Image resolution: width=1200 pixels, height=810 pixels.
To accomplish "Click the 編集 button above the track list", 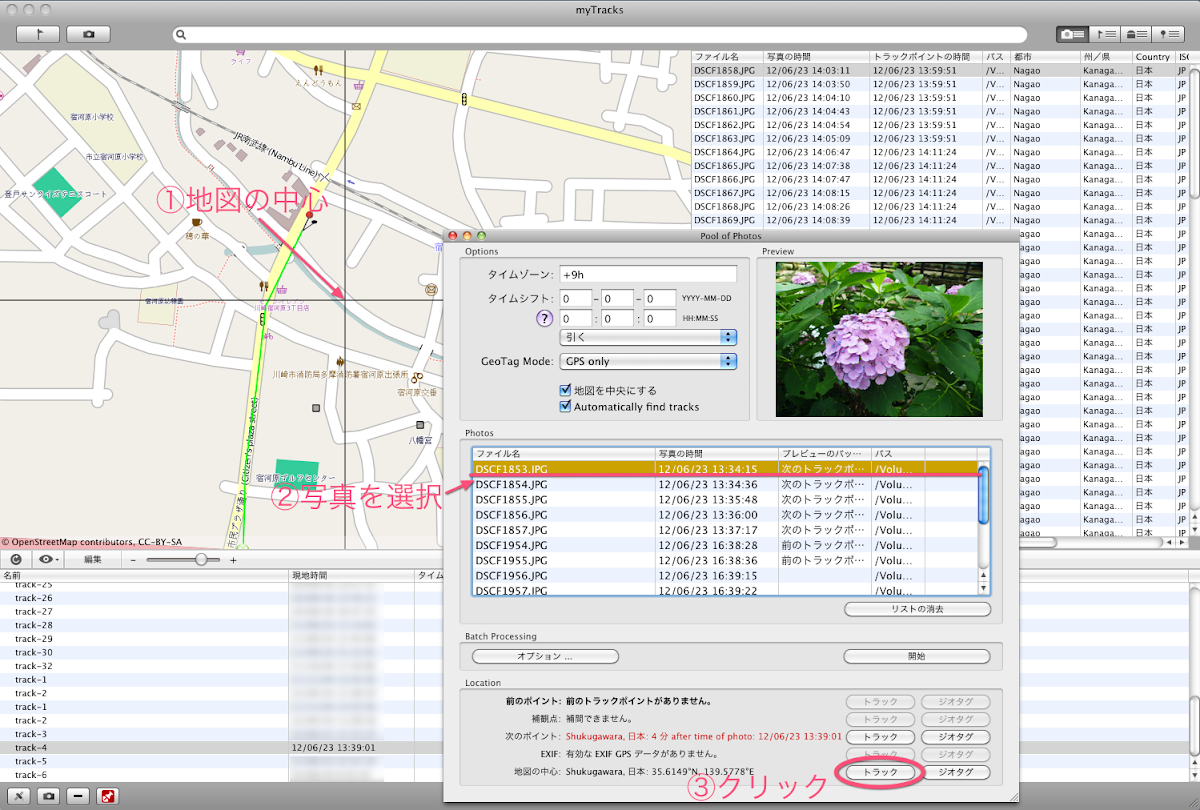I will tap(92, 560).
